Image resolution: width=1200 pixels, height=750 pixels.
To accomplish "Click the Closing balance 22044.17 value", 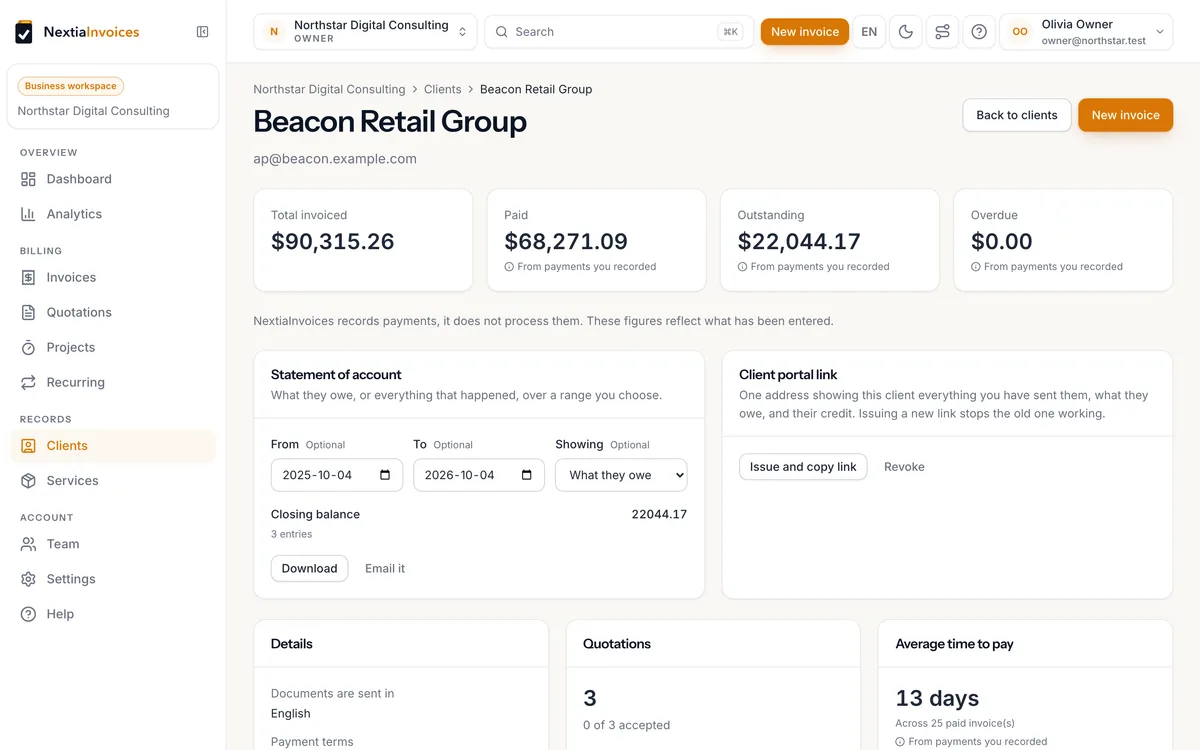I will click(659, 514).
